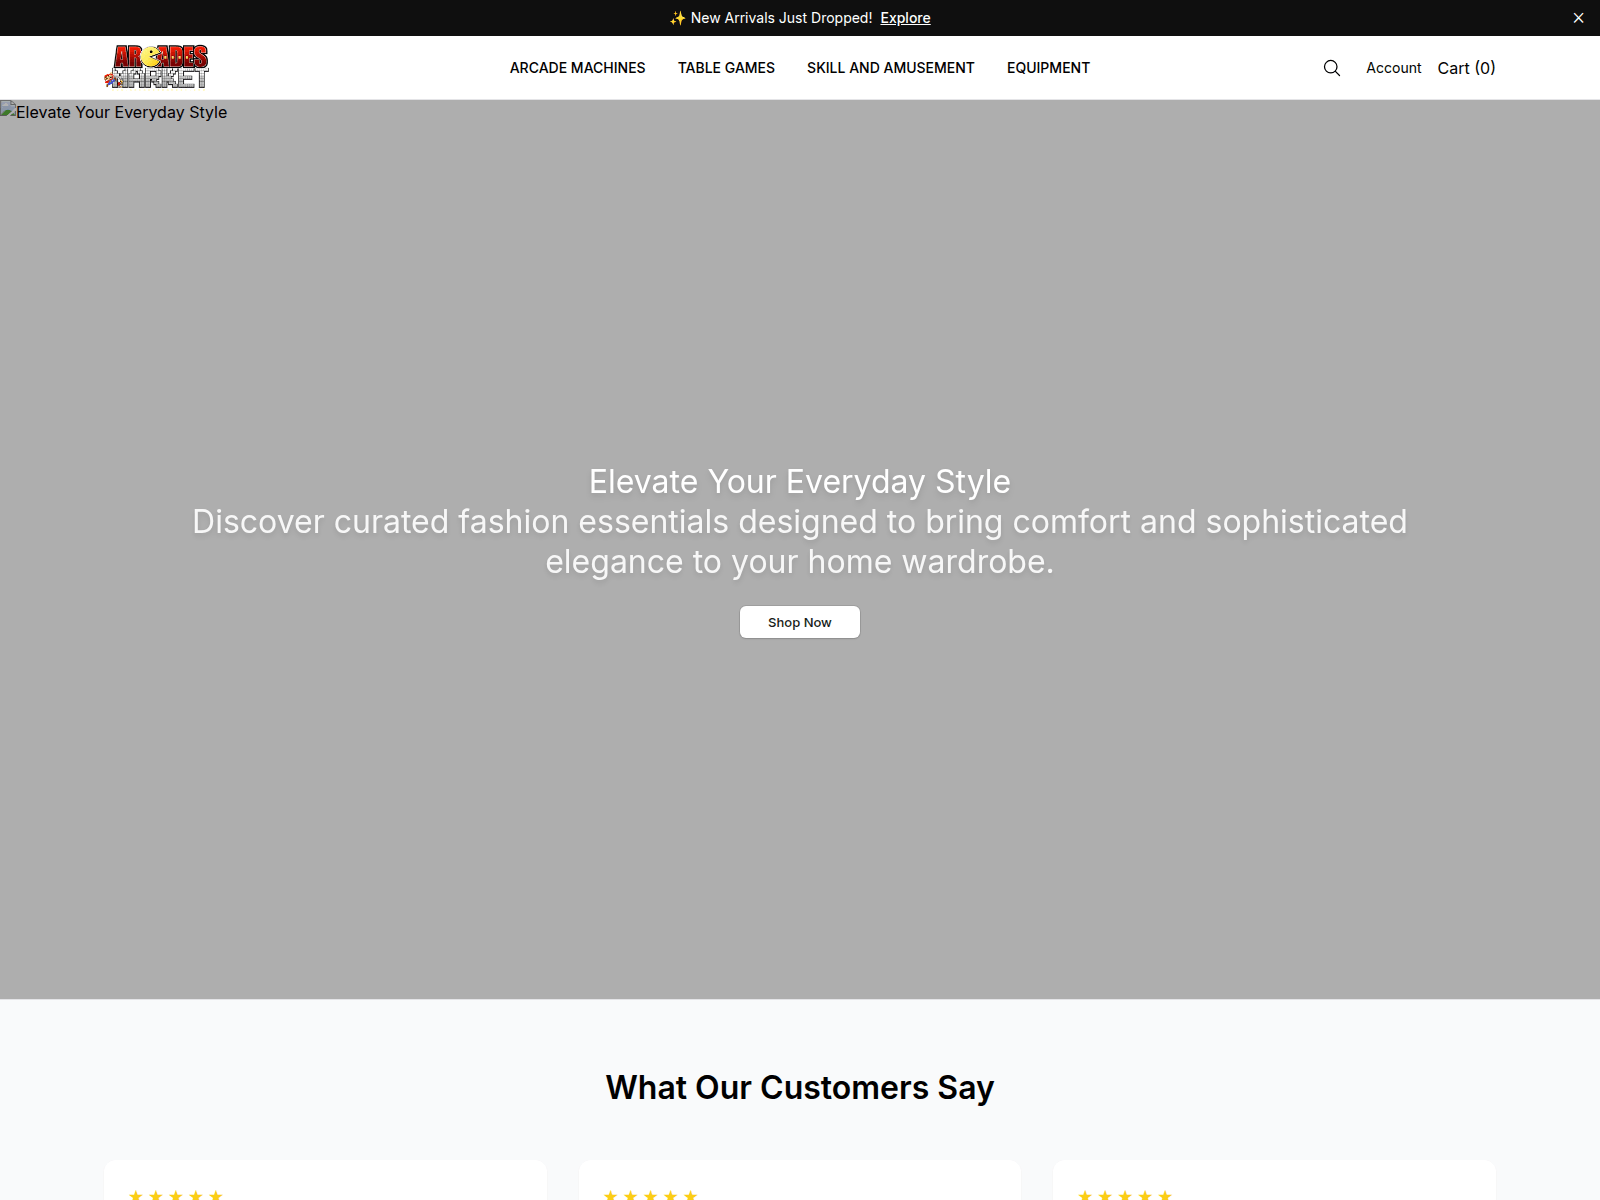This screenshot has width=1600, height=1200.
Task: Dismiss the announcement bar with X
Action: click(x=1578, y=18)
